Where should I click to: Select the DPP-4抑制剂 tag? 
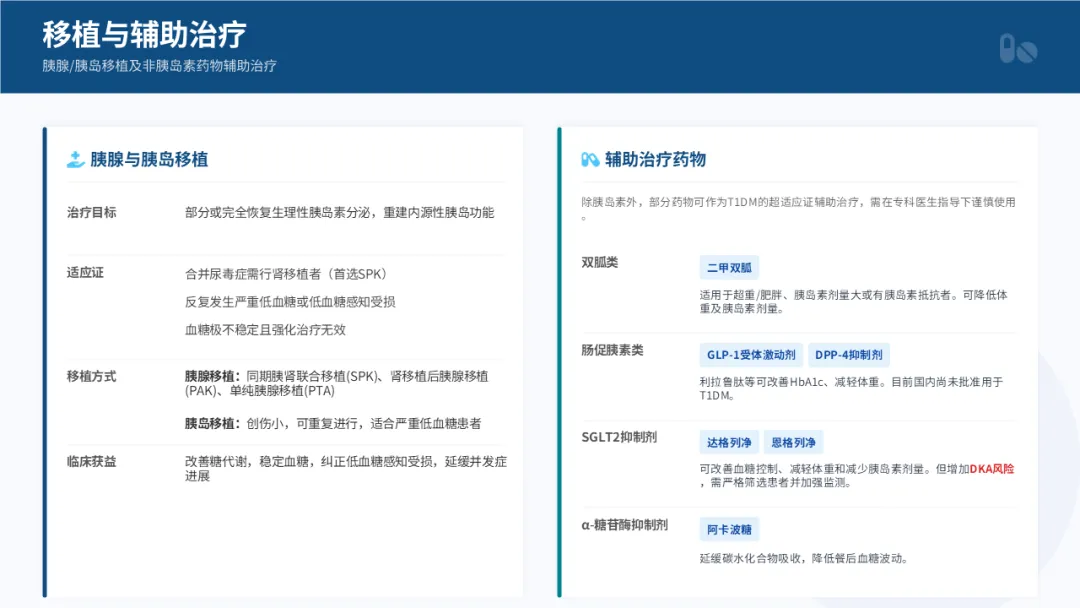point(849,355)
